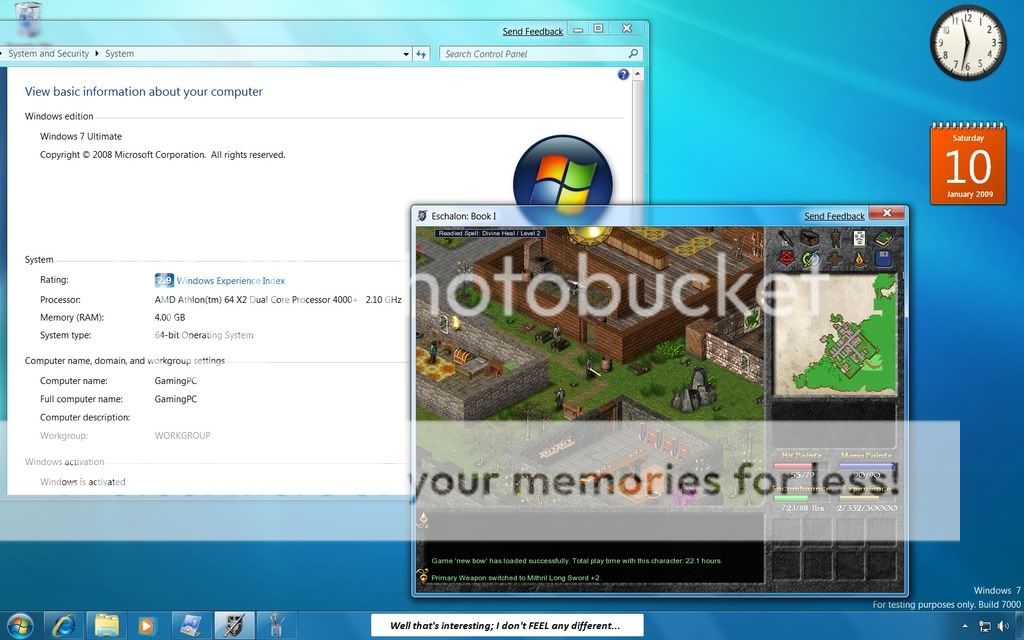This screenshot has width=1024, height=640.
Task: Open the Windows Experience Index link
Action: point(230,281)
